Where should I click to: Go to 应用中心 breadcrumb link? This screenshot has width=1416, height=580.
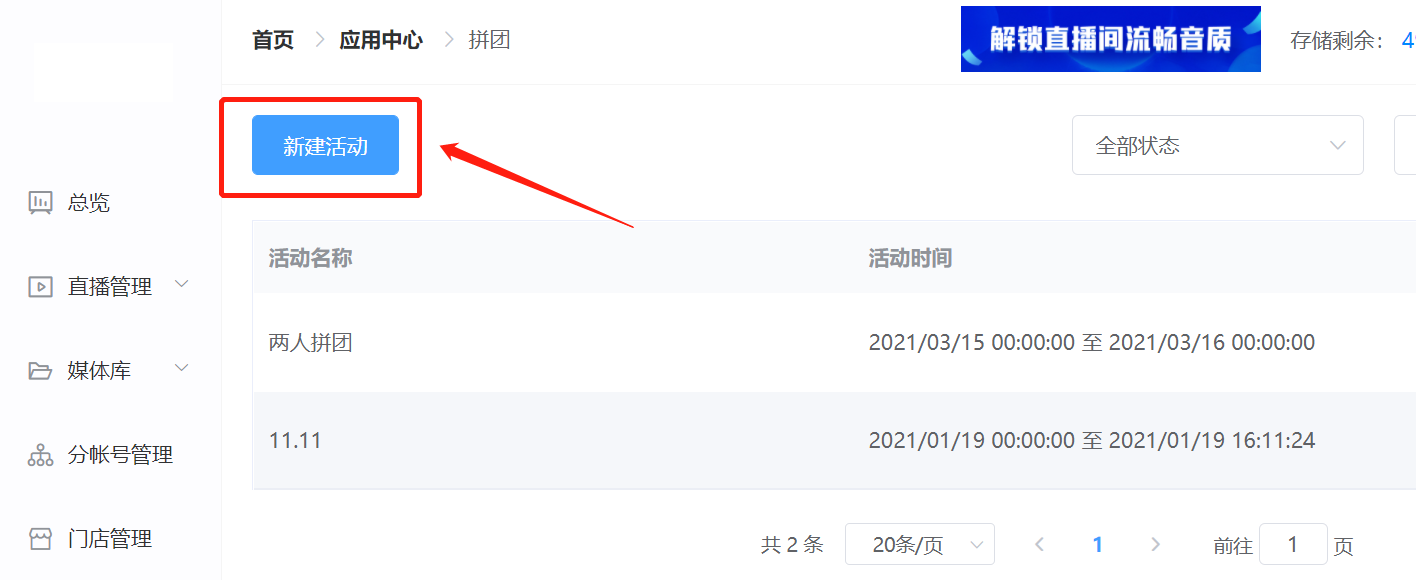[381, 40]
